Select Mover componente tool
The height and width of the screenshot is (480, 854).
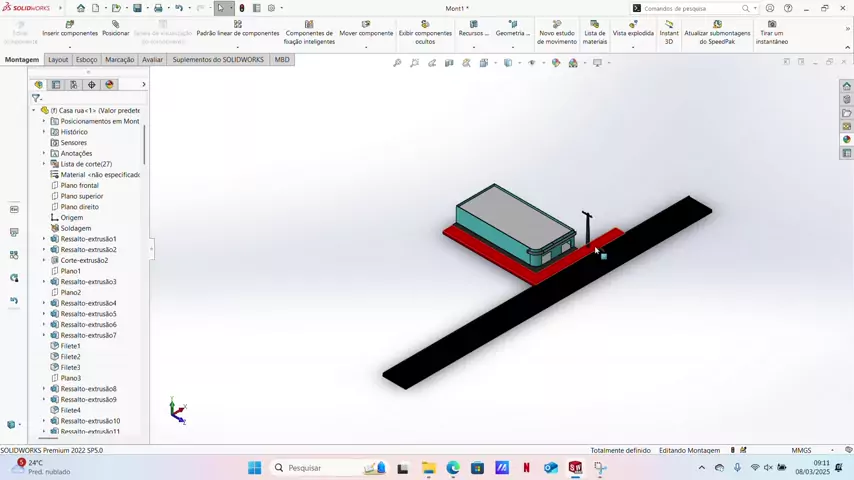coord(366,28)
